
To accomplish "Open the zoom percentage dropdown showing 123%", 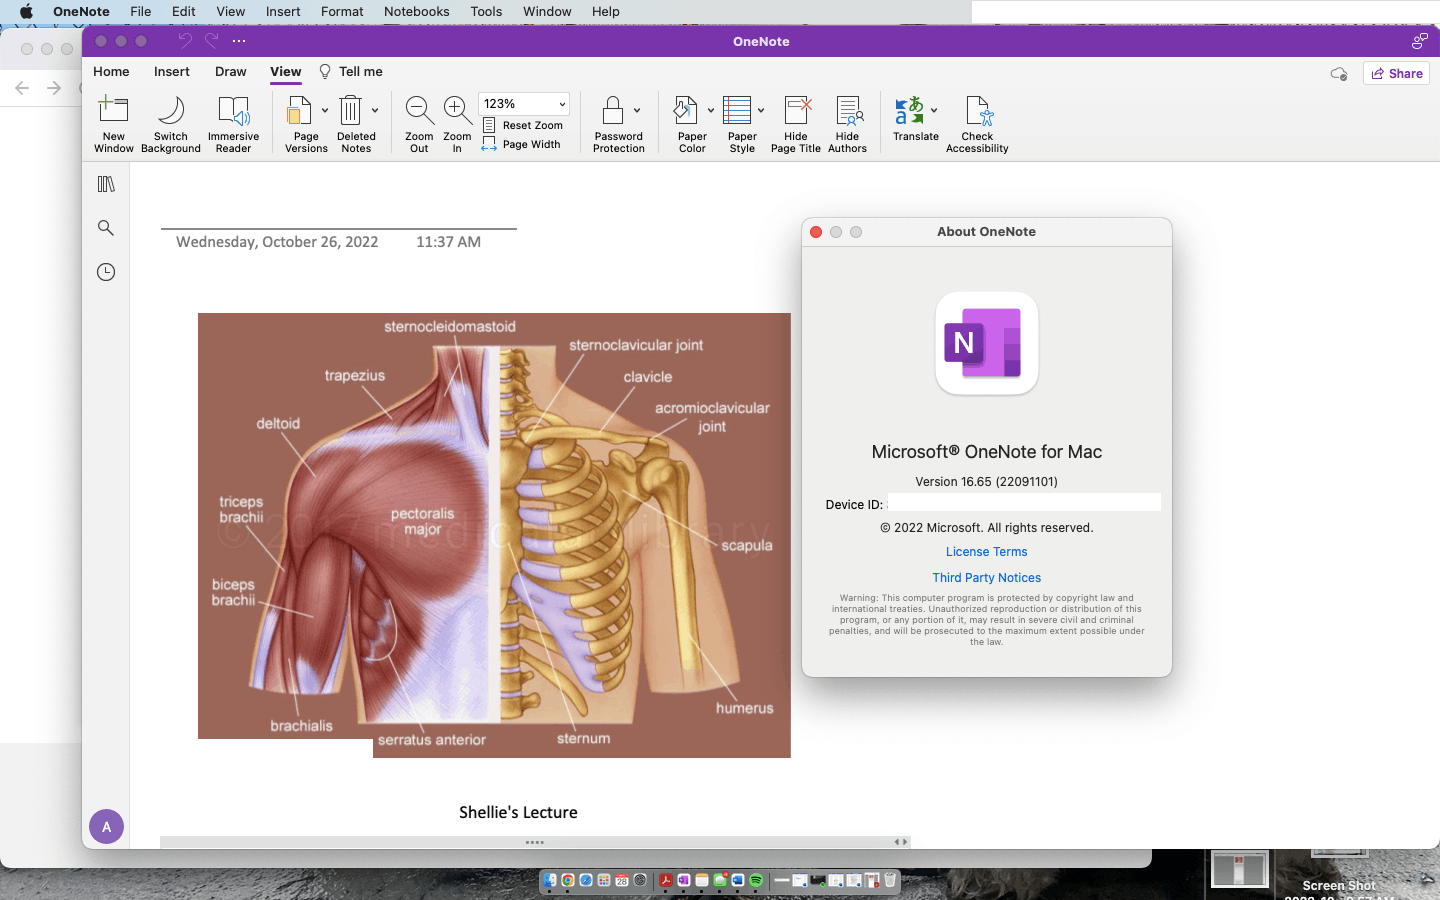I will [x=524, y=104].
